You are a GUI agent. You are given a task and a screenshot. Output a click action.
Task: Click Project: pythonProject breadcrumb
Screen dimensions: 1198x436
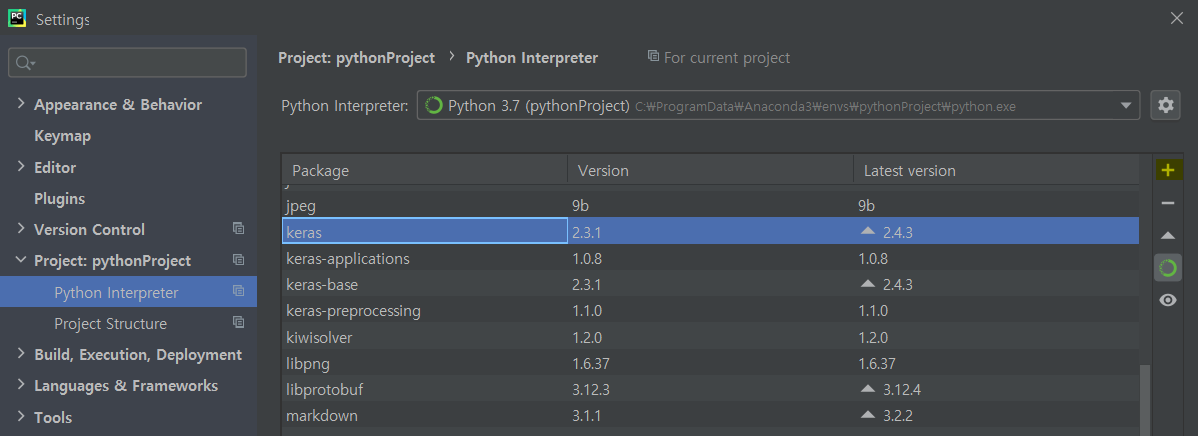tap(356, 57)
